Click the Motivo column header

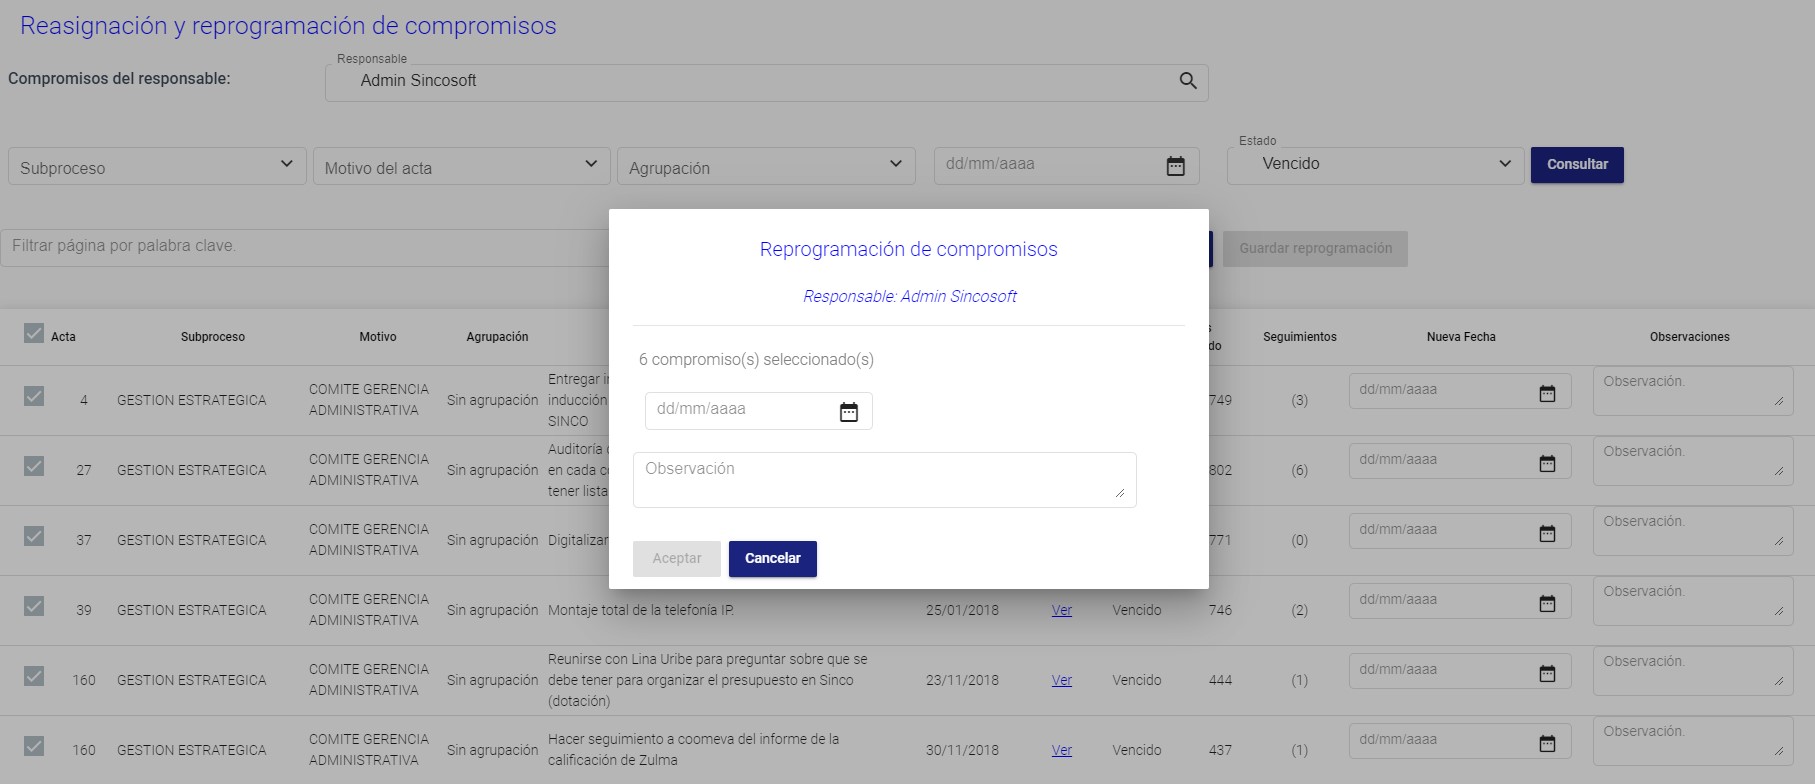click(x=378, y=337)
